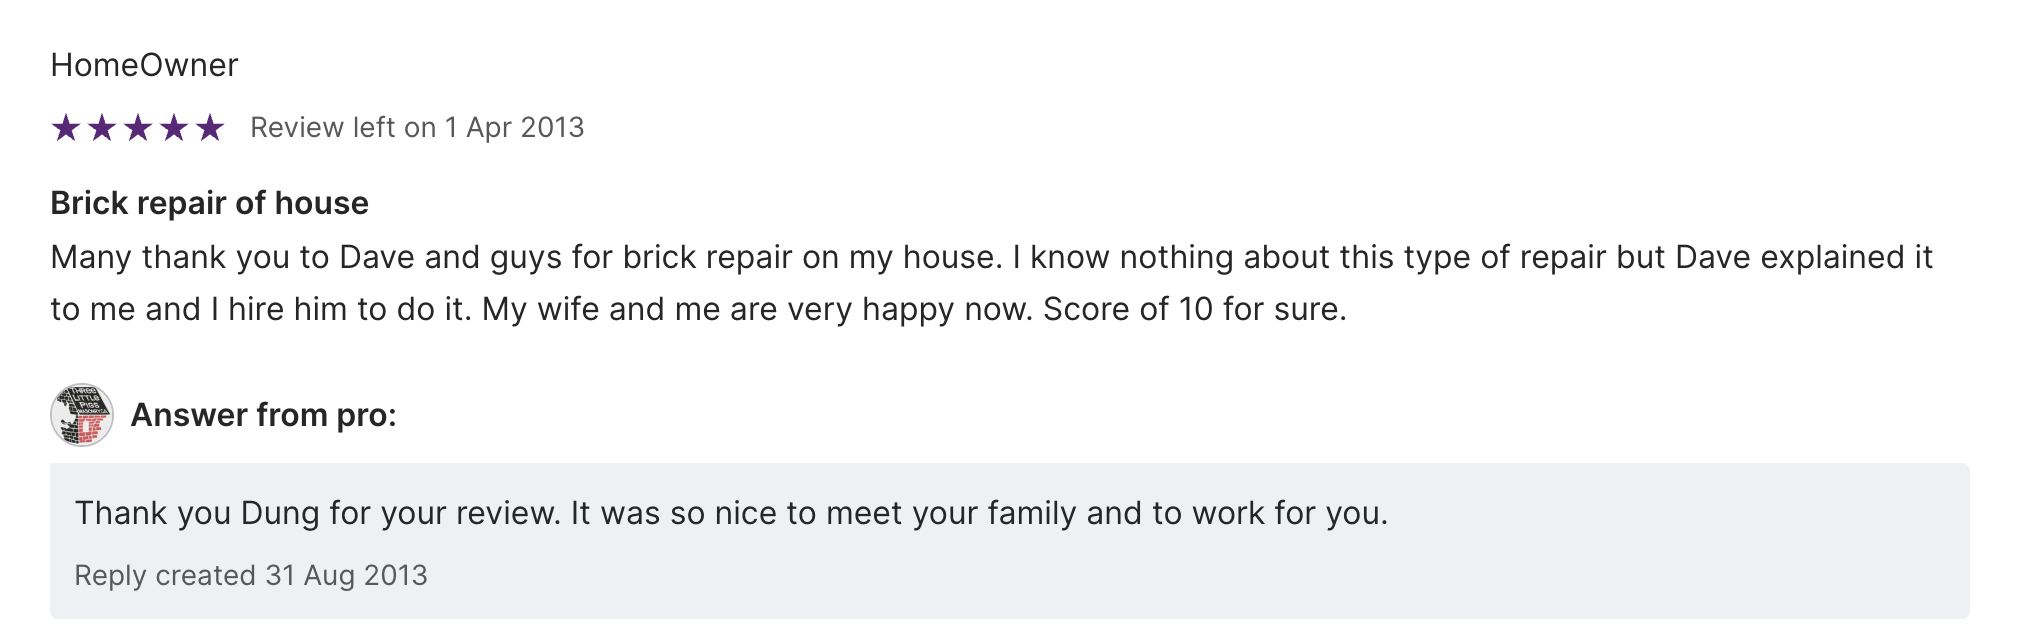Click the 'Thank you Dung' reply text
This screenshot has width=2030, height=640.
(730, 513)
